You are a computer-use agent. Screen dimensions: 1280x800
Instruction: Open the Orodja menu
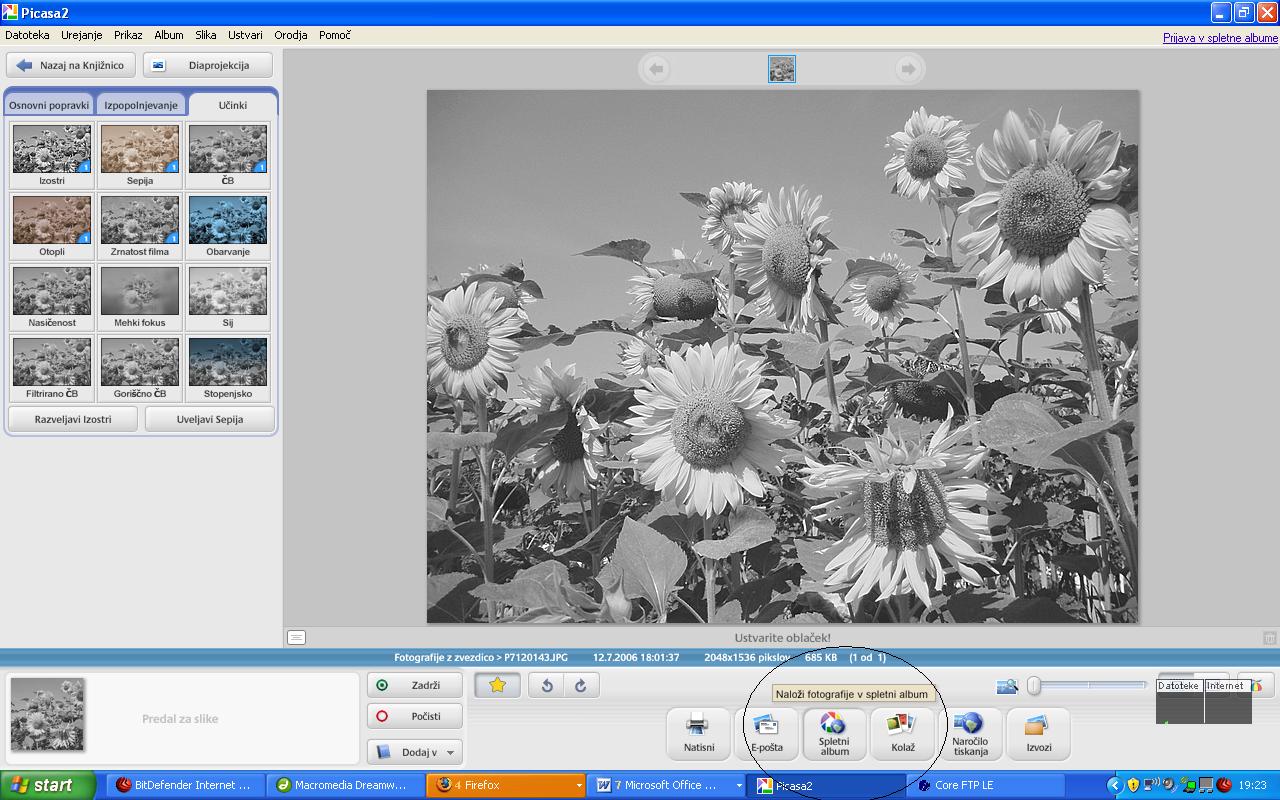coord(290,35)
